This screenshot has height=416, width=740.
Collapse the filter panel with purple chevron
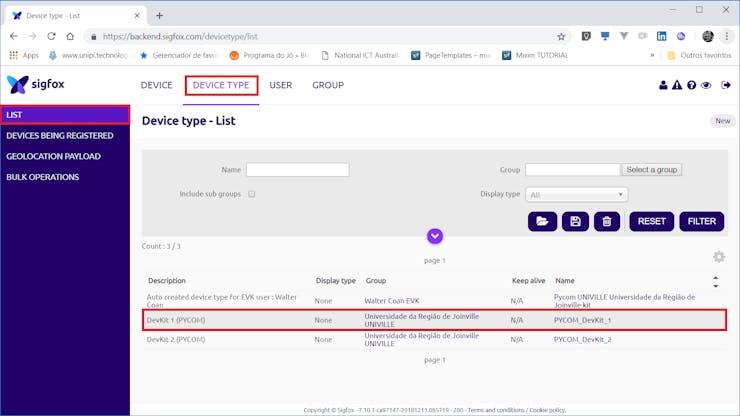coord(435,236)
